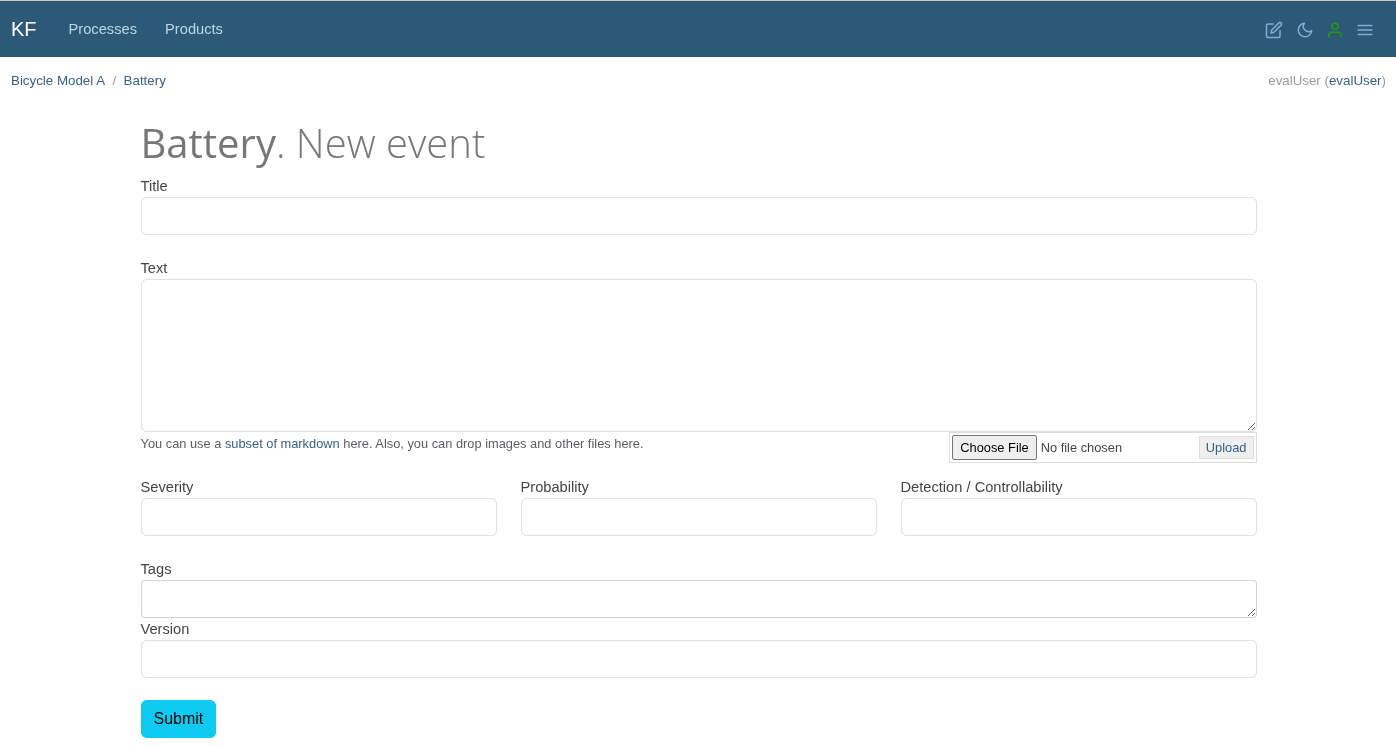
Task: Click the Battery breadcrumb link
Action: pos(145,81)
